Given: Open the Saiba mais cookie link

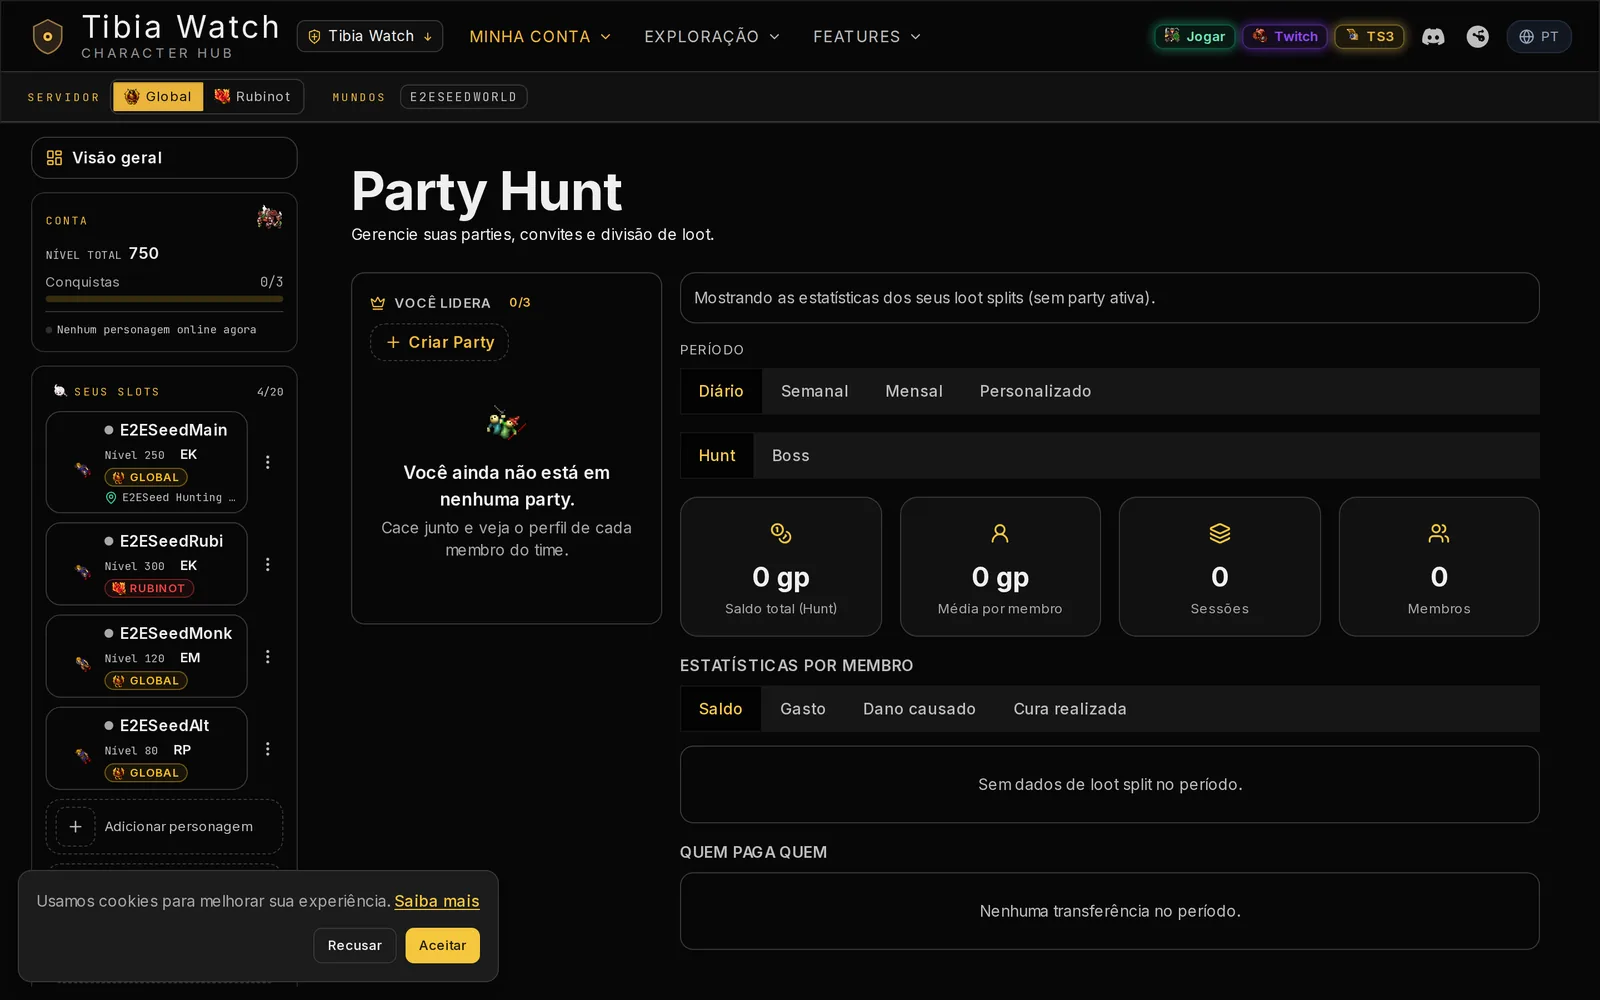Looking at the screenshot, I should (437, 901).
